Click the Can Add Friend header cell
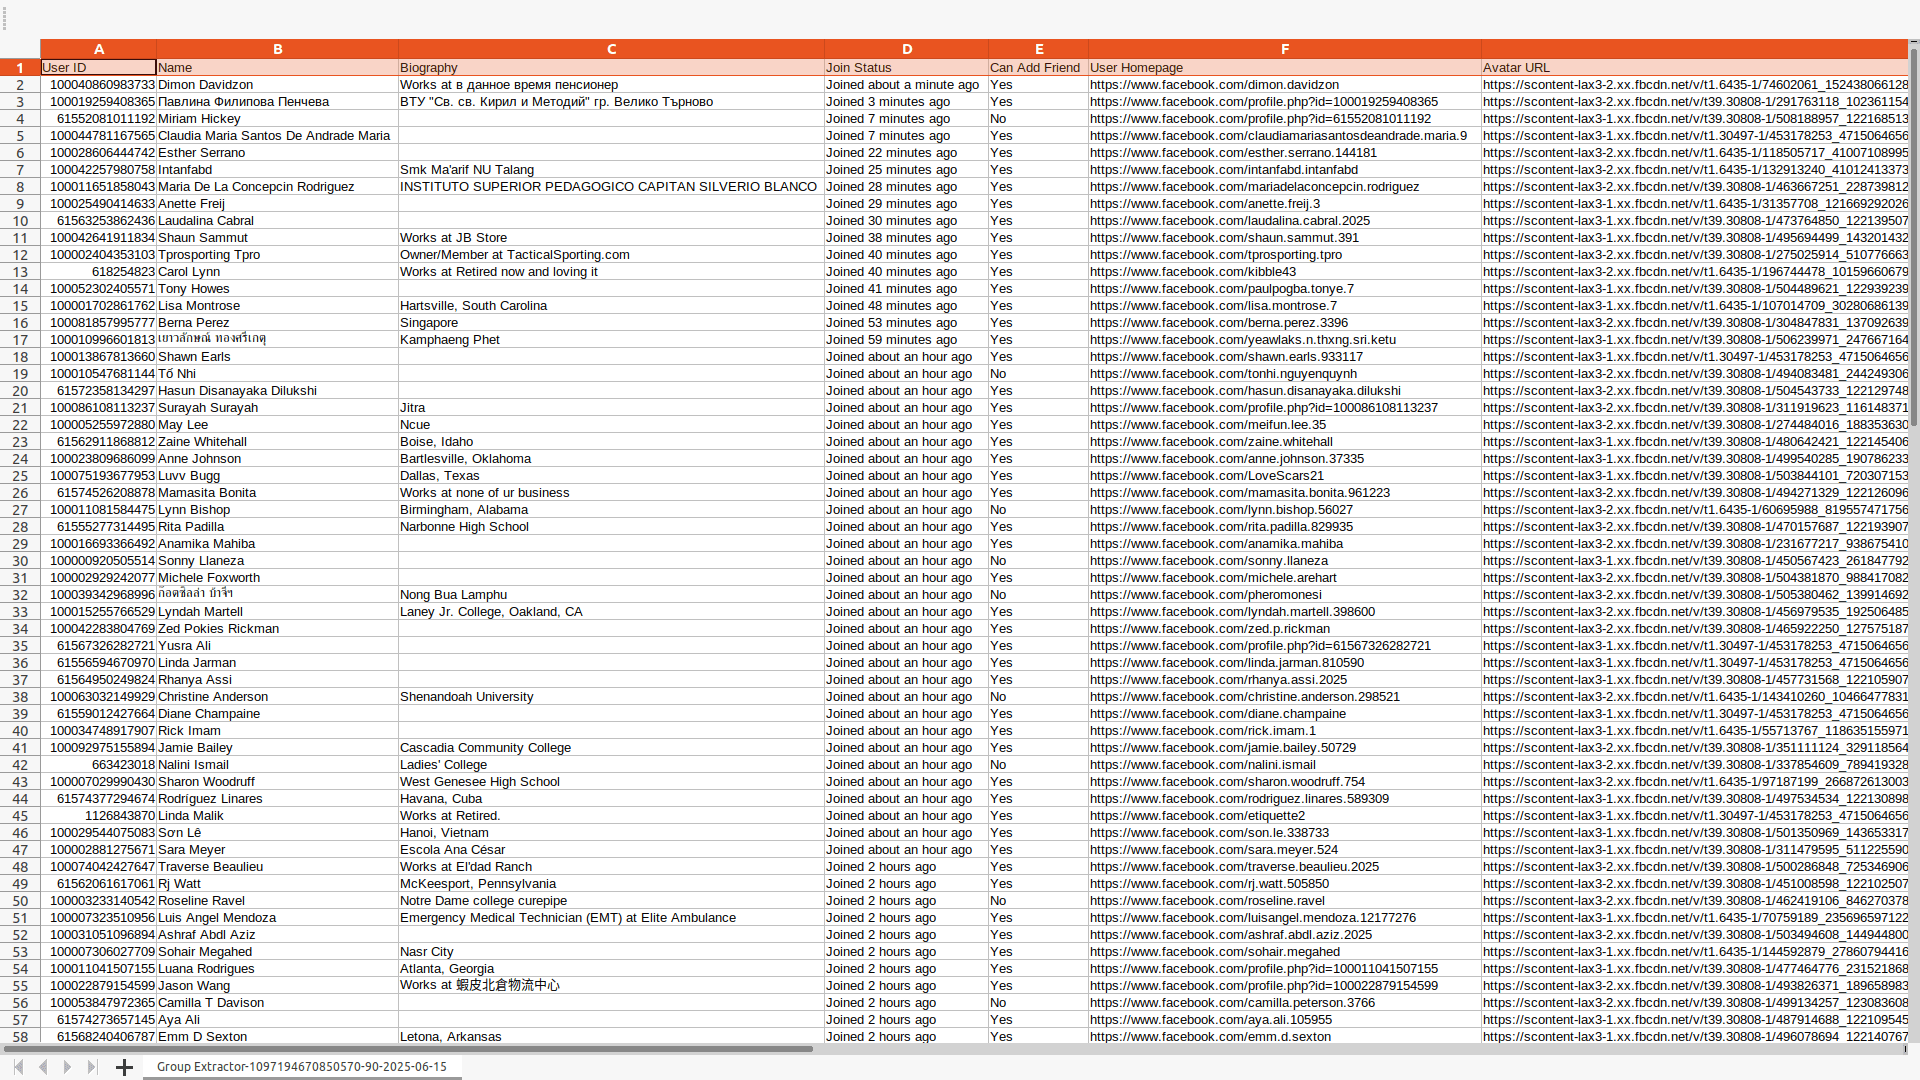 1036,68
